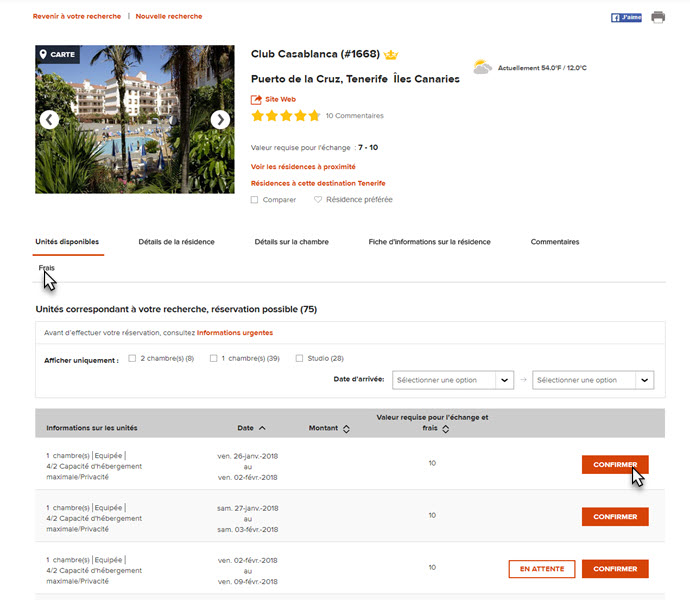Screen dimensions: 690x600
Task: Confirm the 26-janv.-2018 unit
Action: click(x=615, y=464)
